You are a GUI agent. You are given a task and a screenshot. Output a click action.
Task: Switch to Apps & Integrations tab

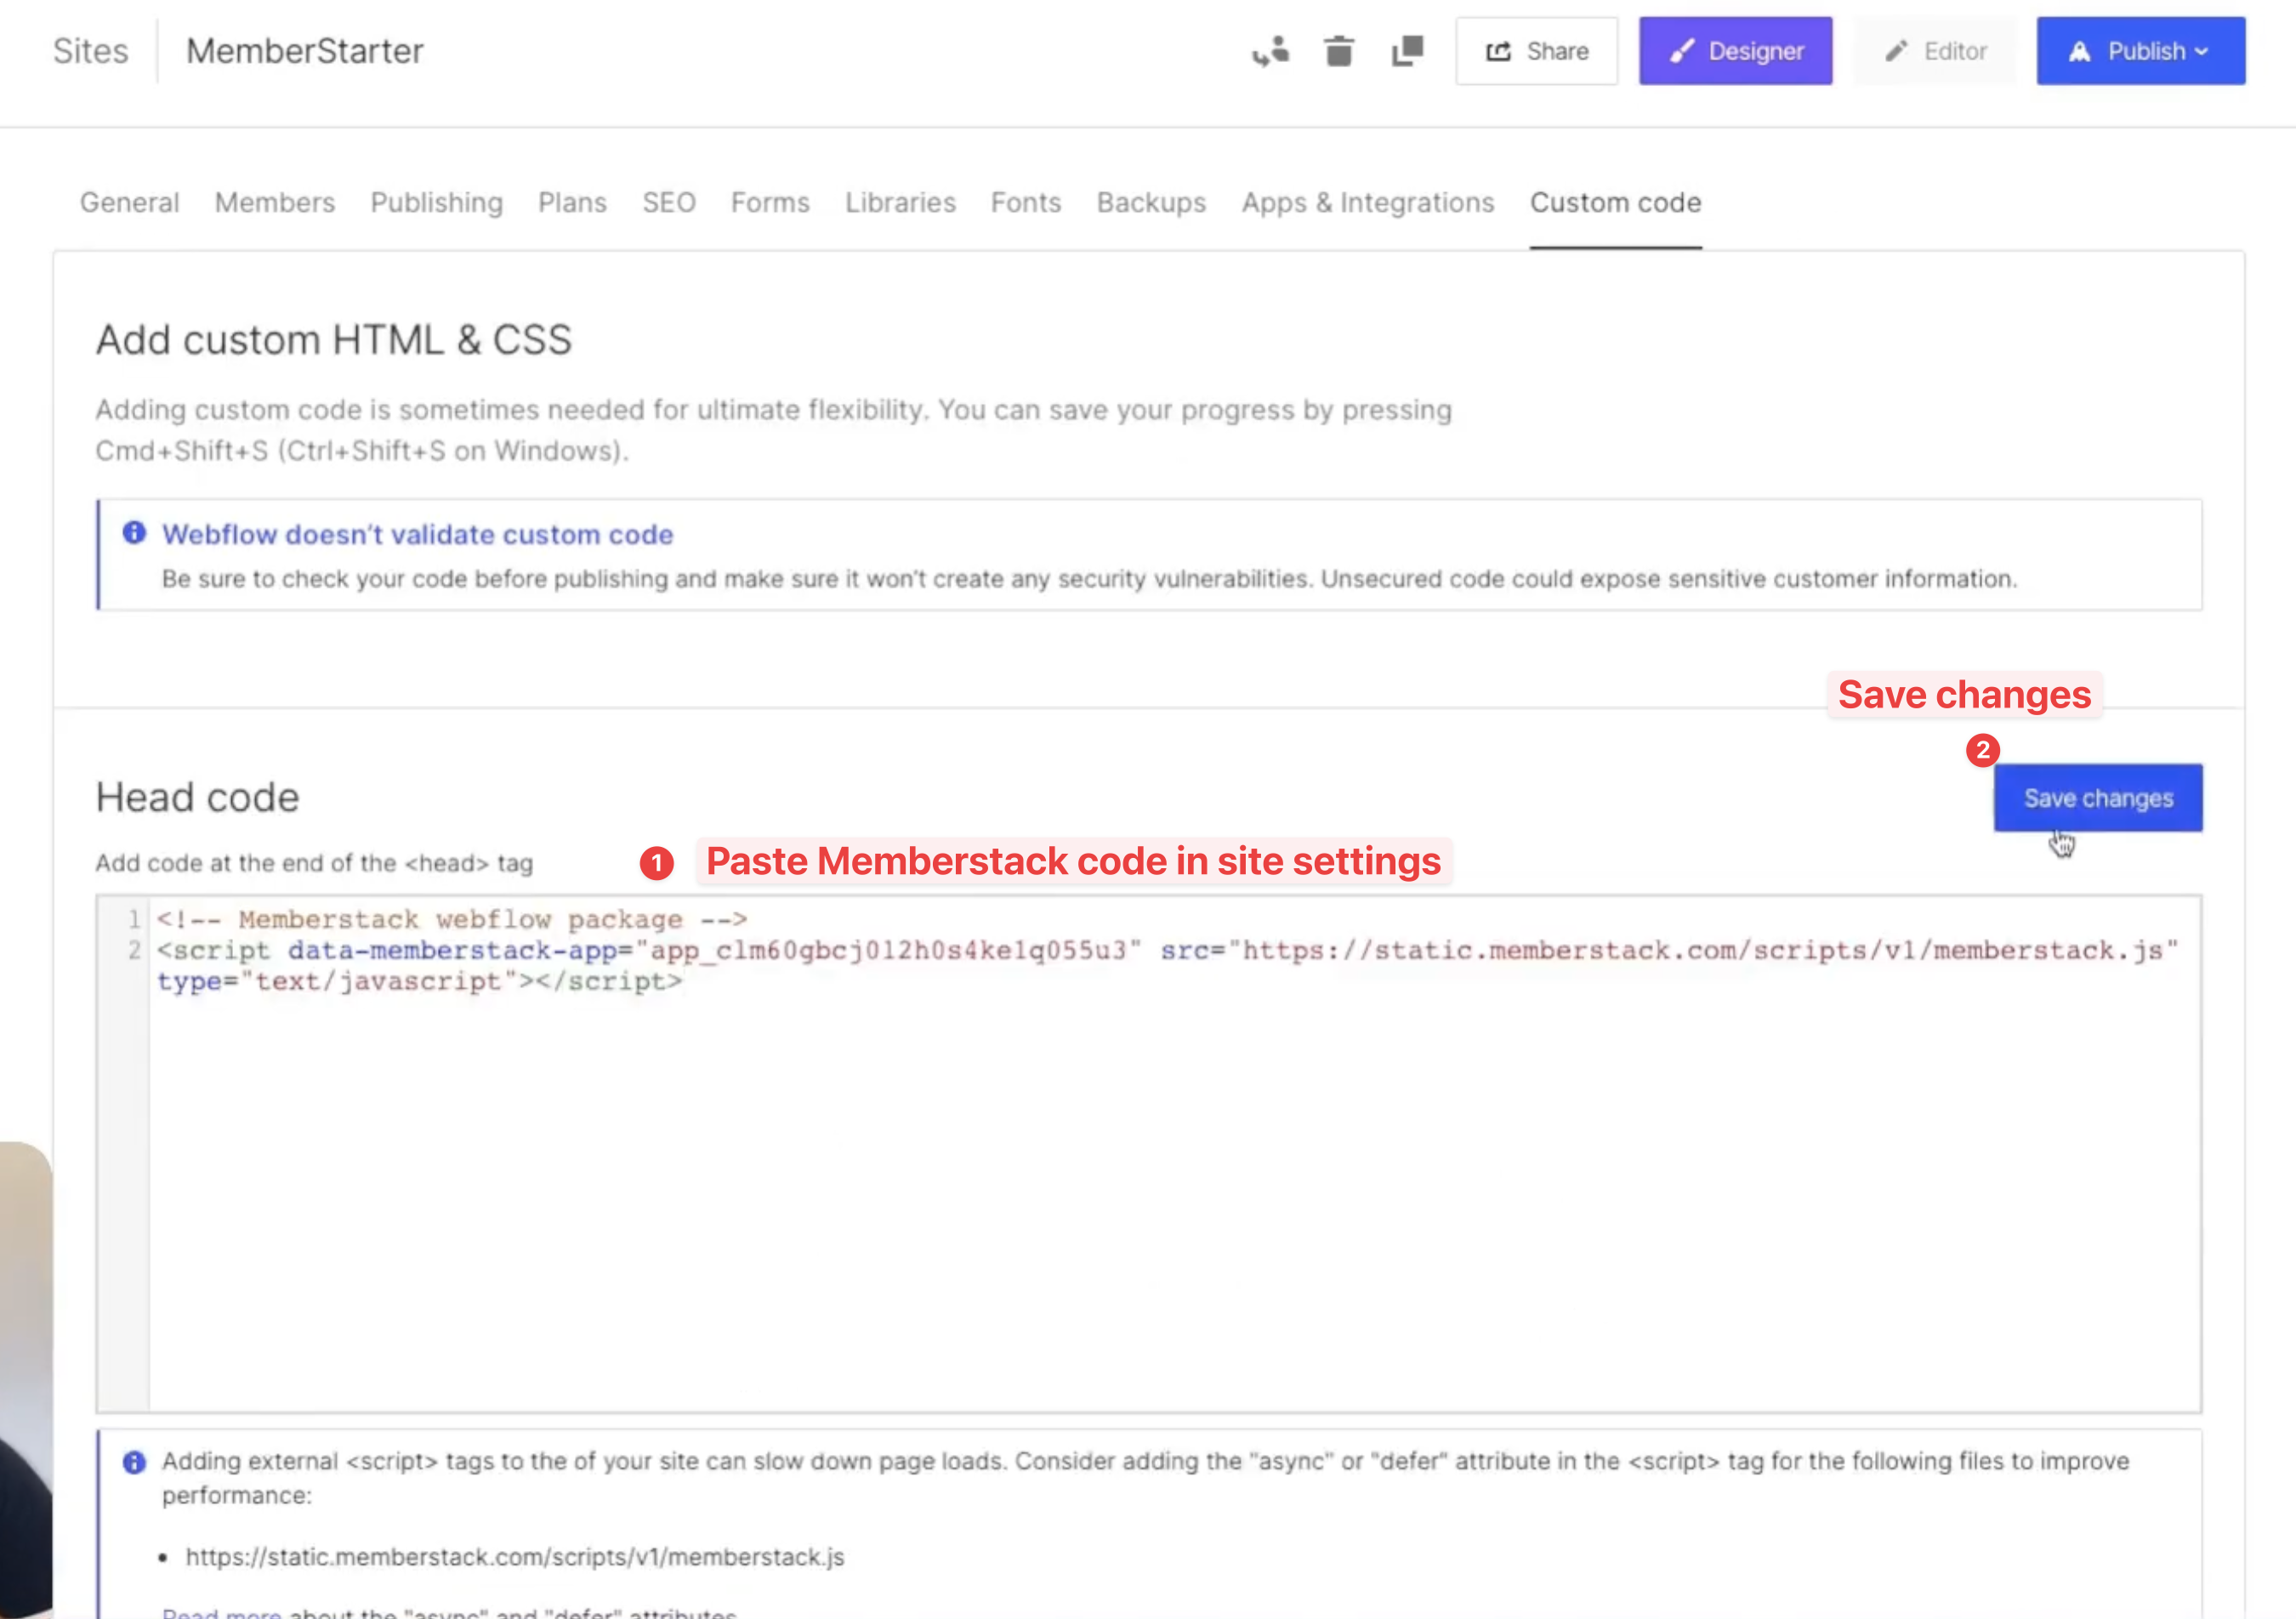click(1368, 202)
